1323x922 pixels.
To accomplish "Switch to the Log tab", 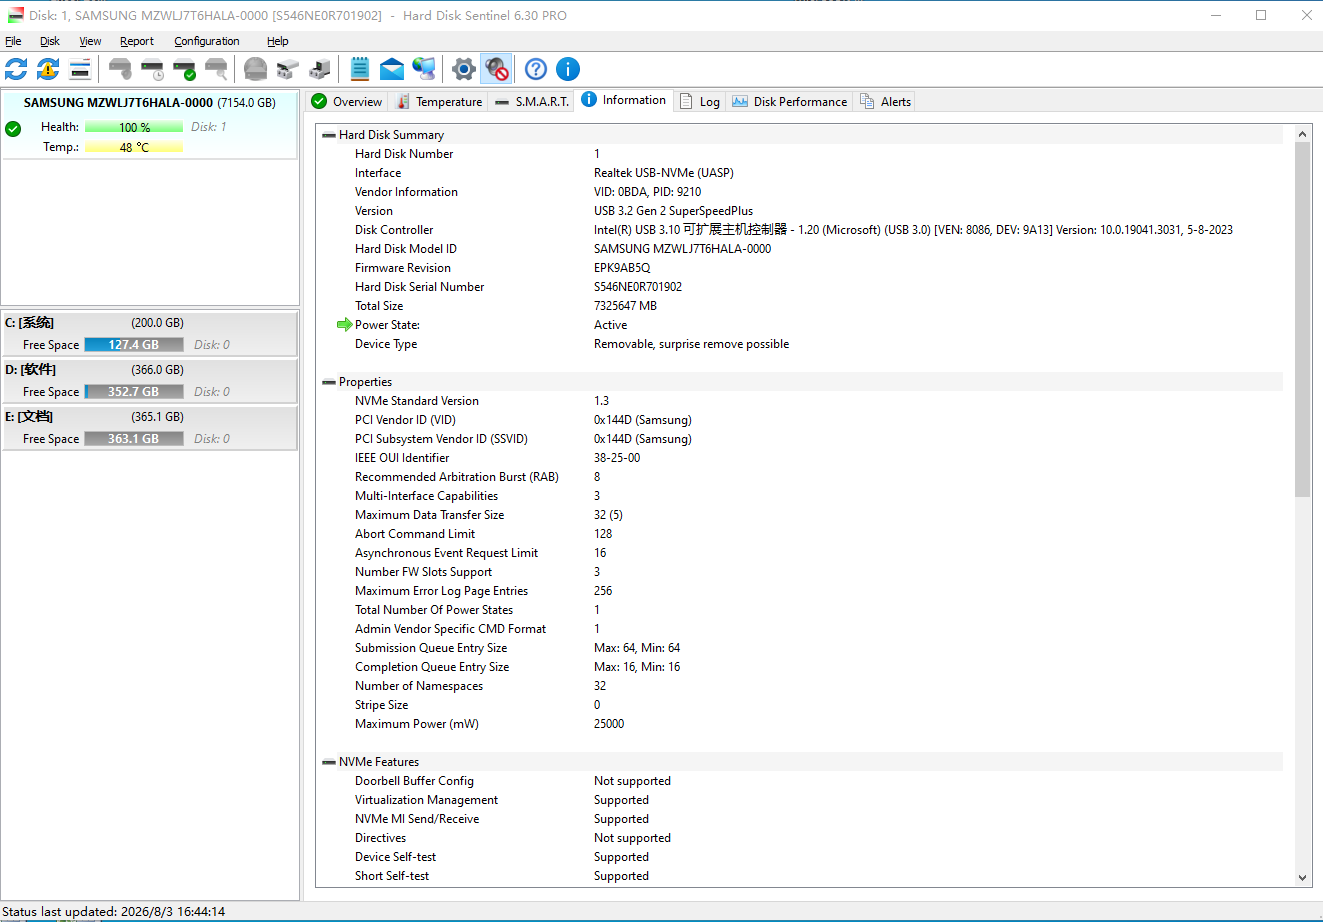I will click(700, 101).
